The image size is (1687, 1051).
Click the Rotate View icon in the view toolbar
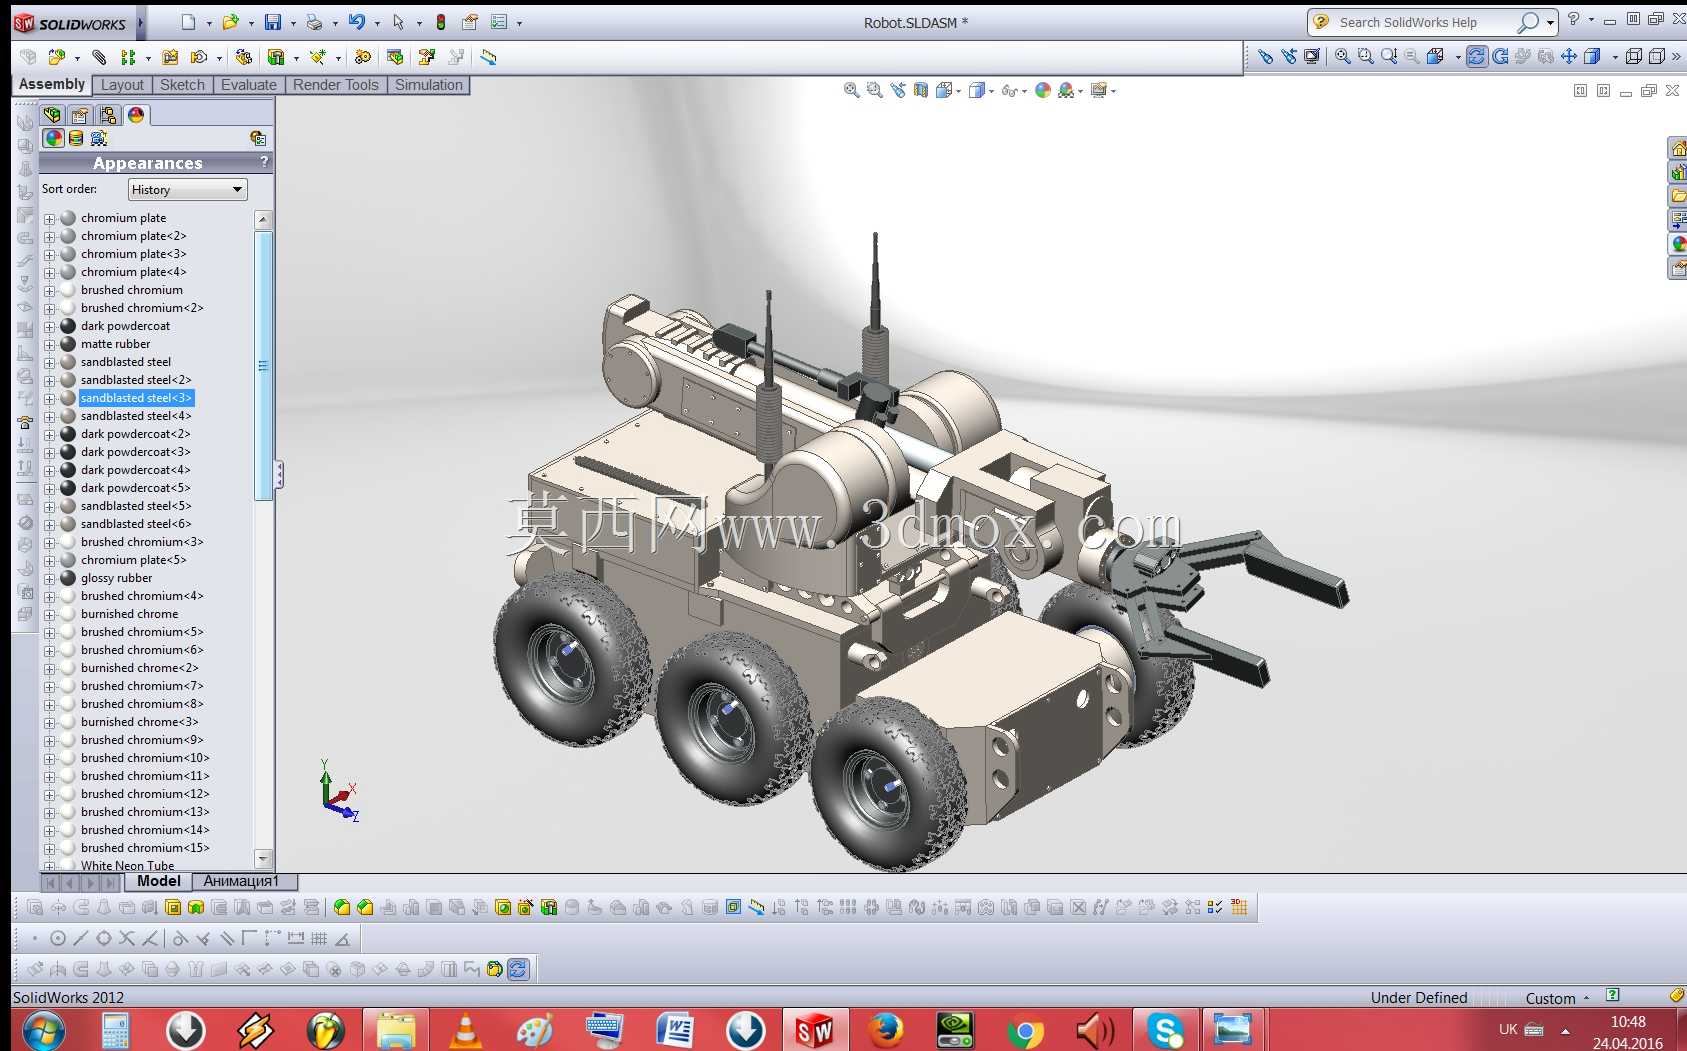(1477, 56)
